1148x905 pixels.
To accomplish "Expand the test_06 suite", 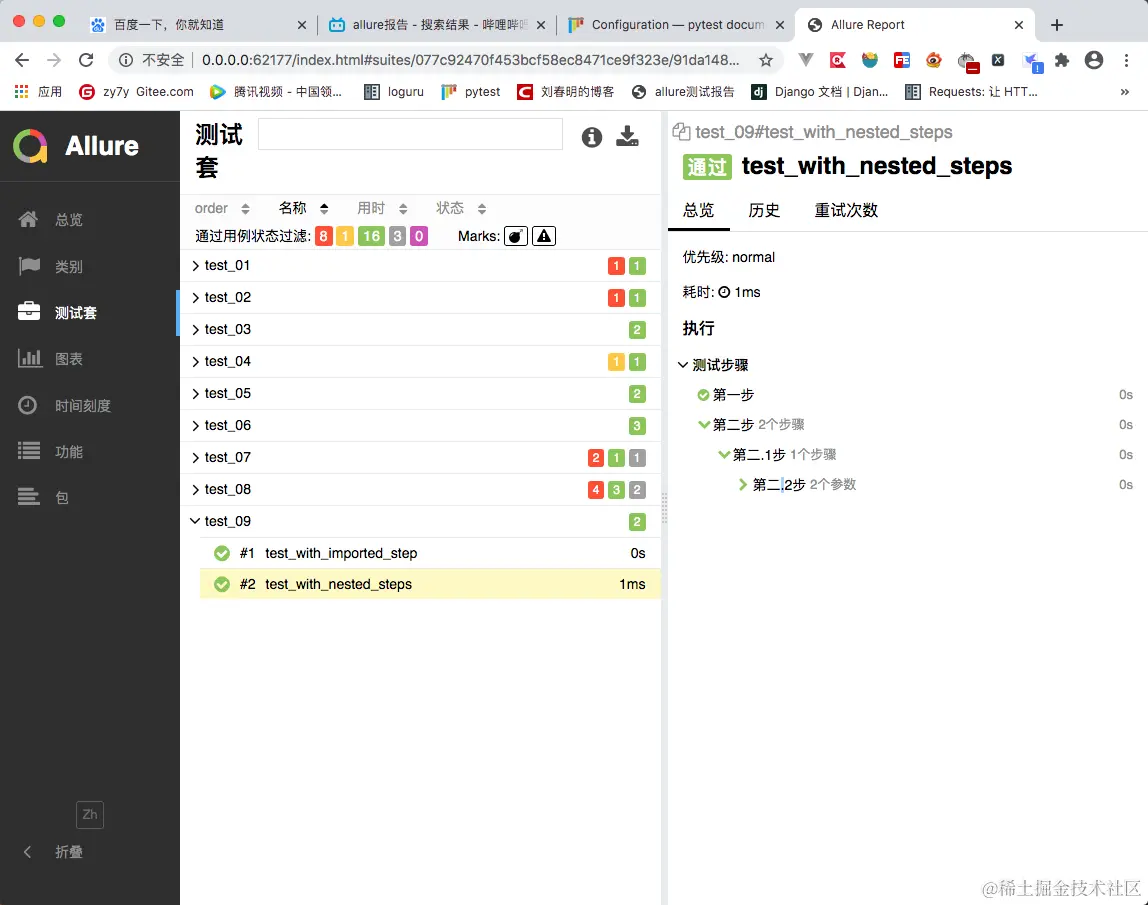I will click(x=420, y=425).
